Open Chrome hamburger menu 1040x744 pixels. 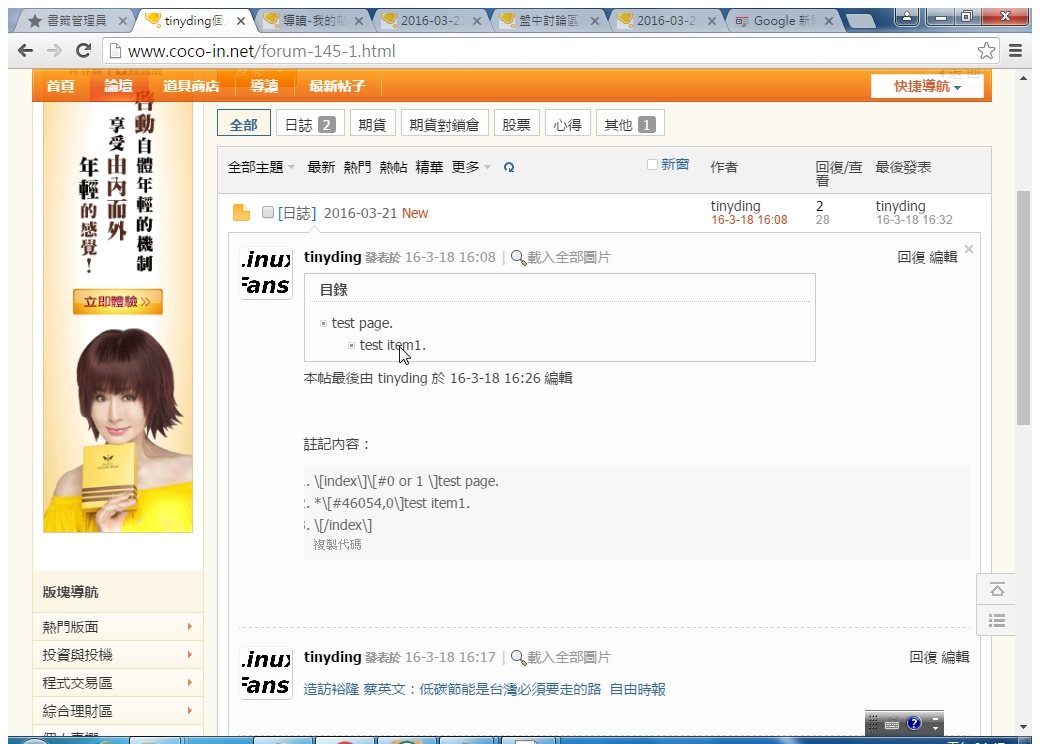point(1015,50)
